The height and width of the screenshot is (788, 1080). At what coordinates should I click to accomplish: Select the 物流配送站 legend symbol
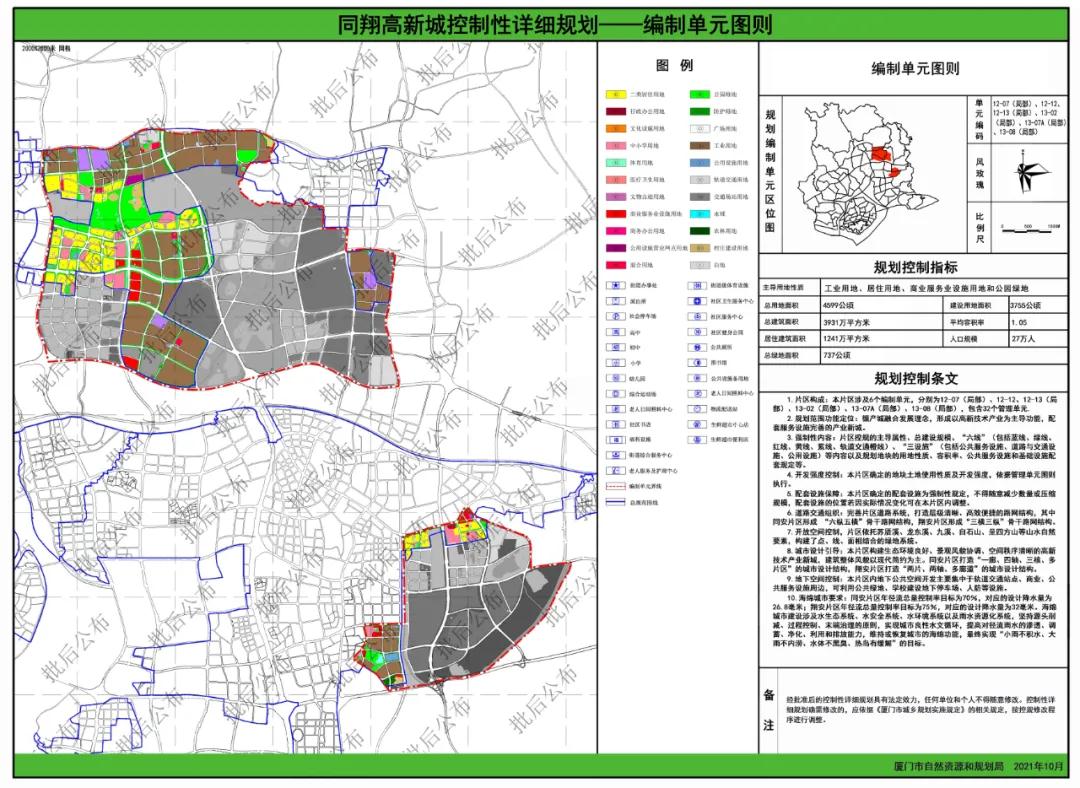698,409
